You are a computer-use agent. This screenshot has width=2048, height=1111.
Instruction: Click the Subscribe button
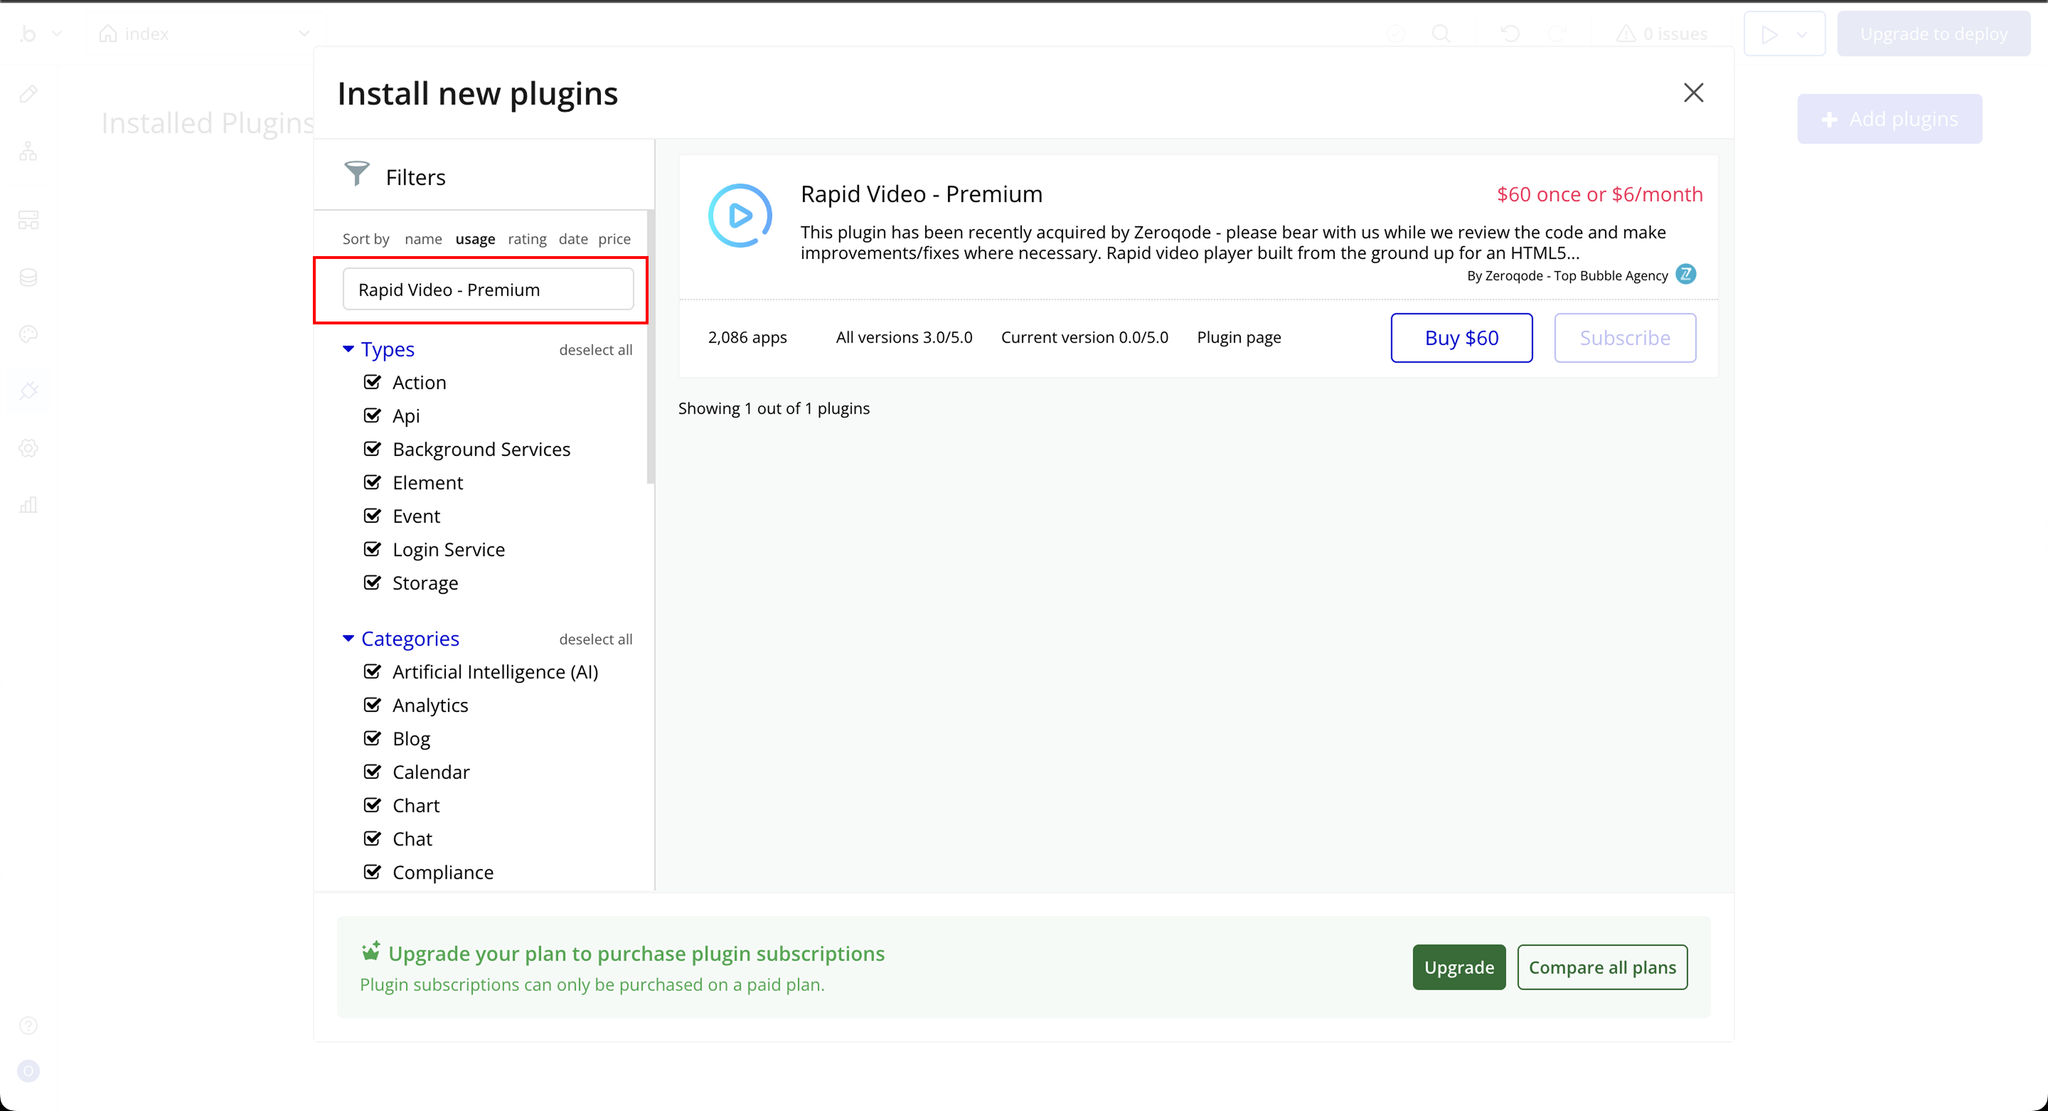(x=1625, y=338)
